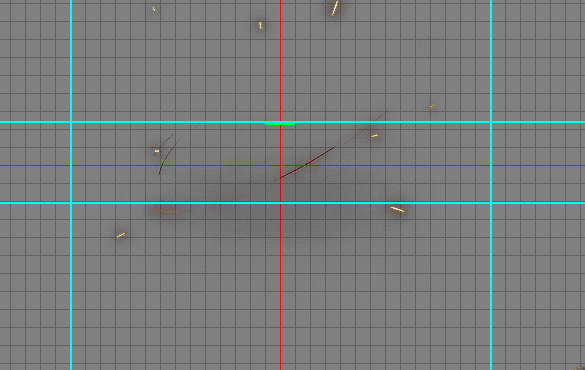This screenshot has width=585, height=370.
Task: Select the yellow fleck just left of the red vertical axis
Action: 260,25
